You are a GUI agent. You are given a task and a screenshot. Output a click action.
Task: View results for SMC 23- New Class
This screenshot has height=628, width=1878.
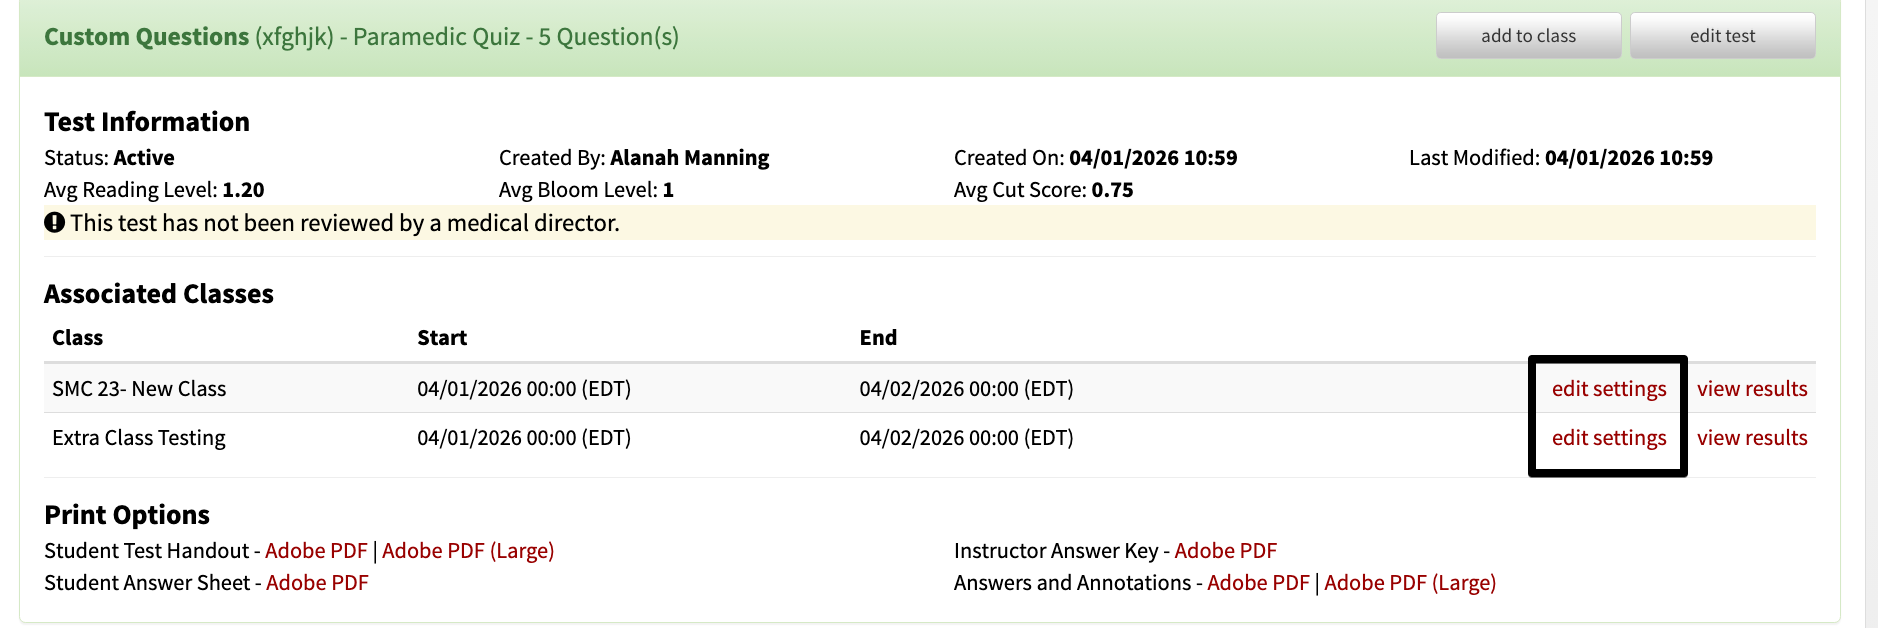pyautogui.click(x=1752, y=389)
